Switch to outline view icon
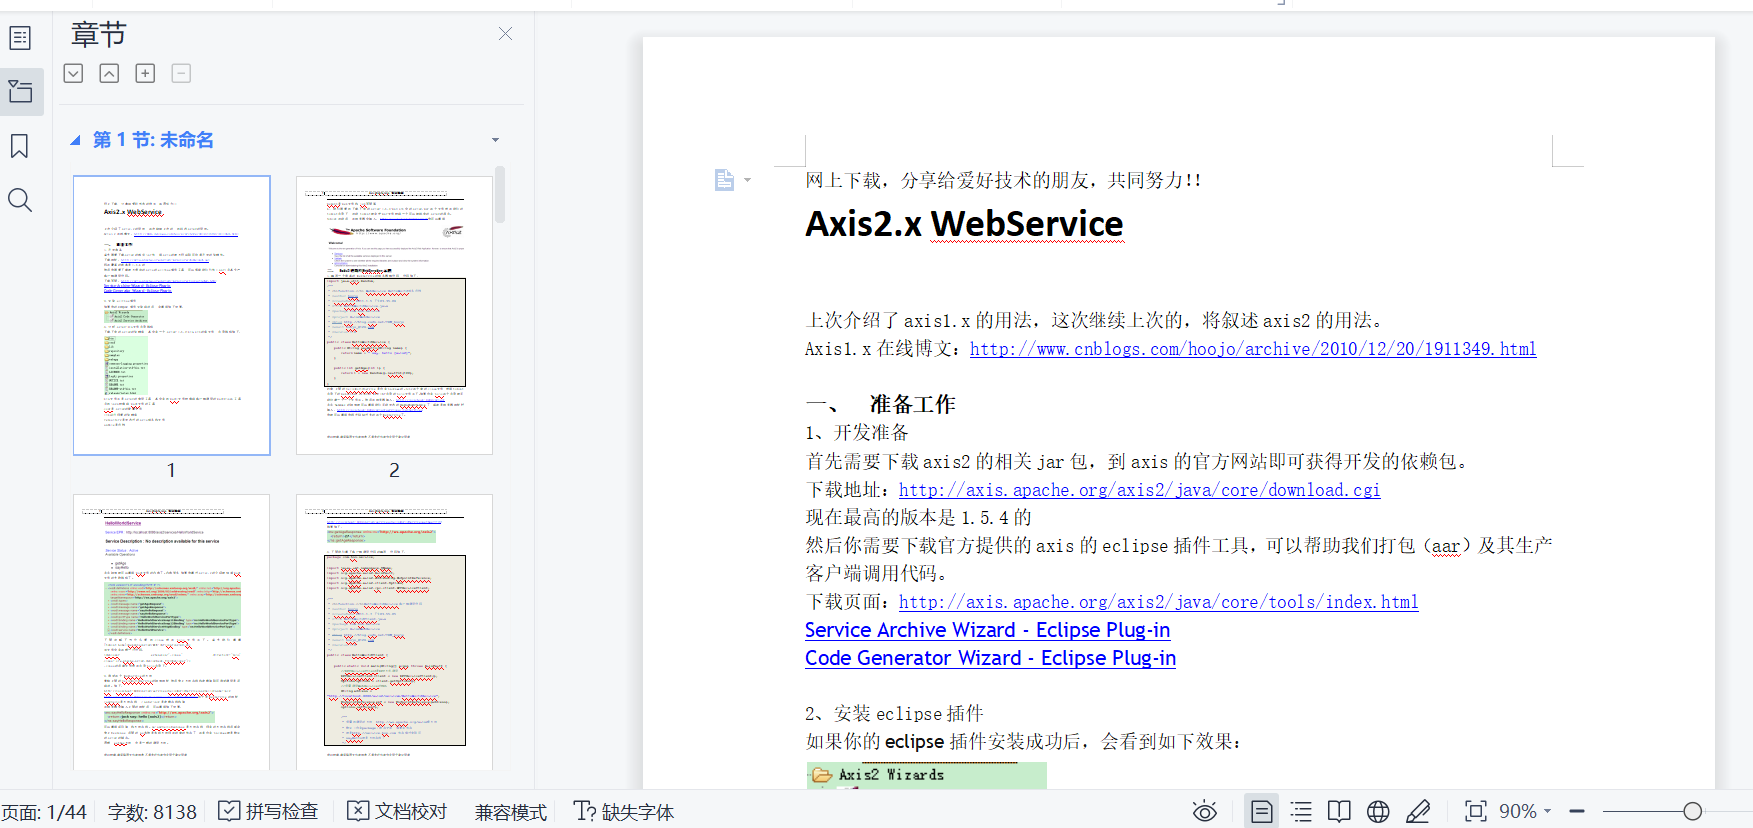Viewport: 1753px width, 828px height. pyautogui.click(x=1301, y=811)
